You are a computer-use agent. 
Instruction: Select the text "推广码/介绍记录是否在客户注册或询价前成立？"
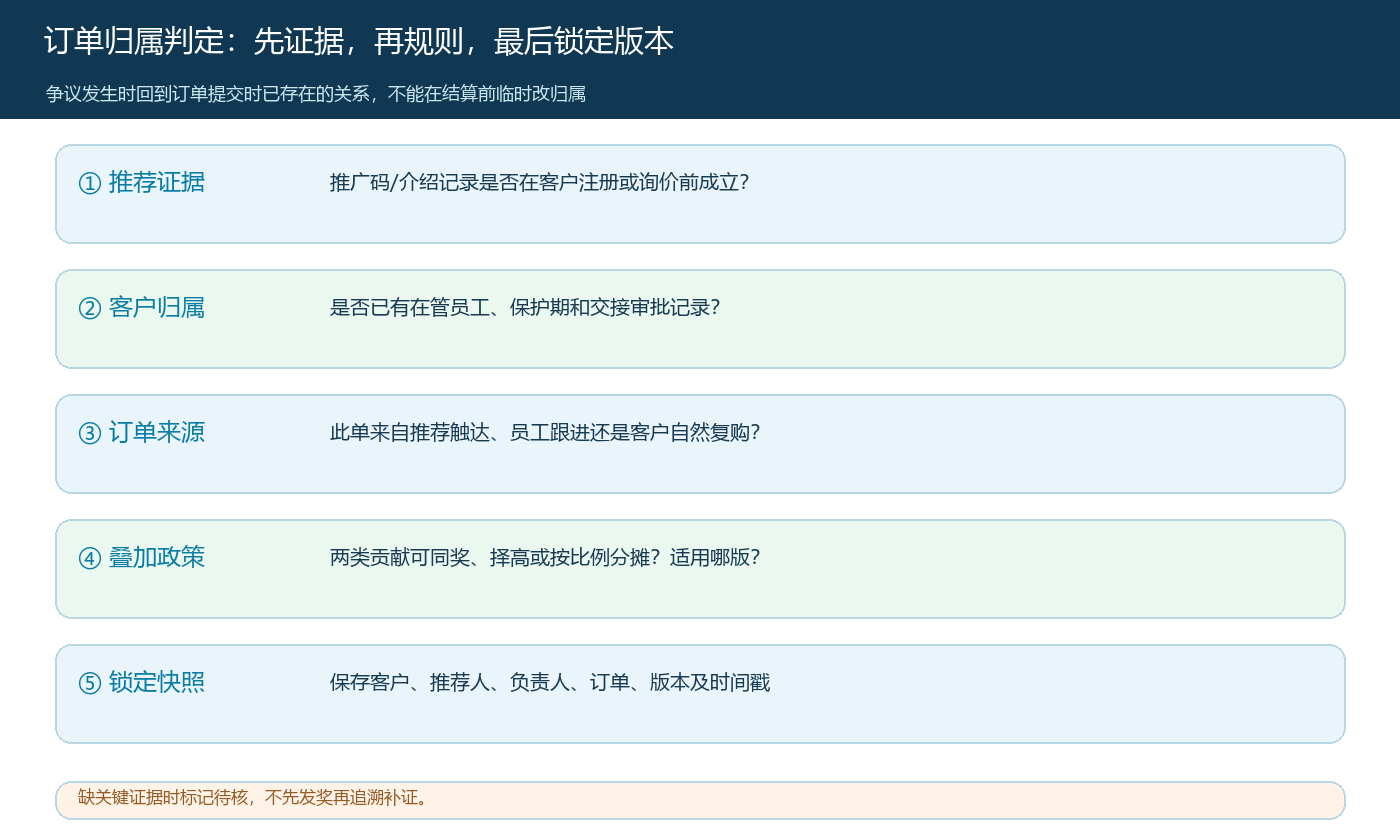click(540, 182)
